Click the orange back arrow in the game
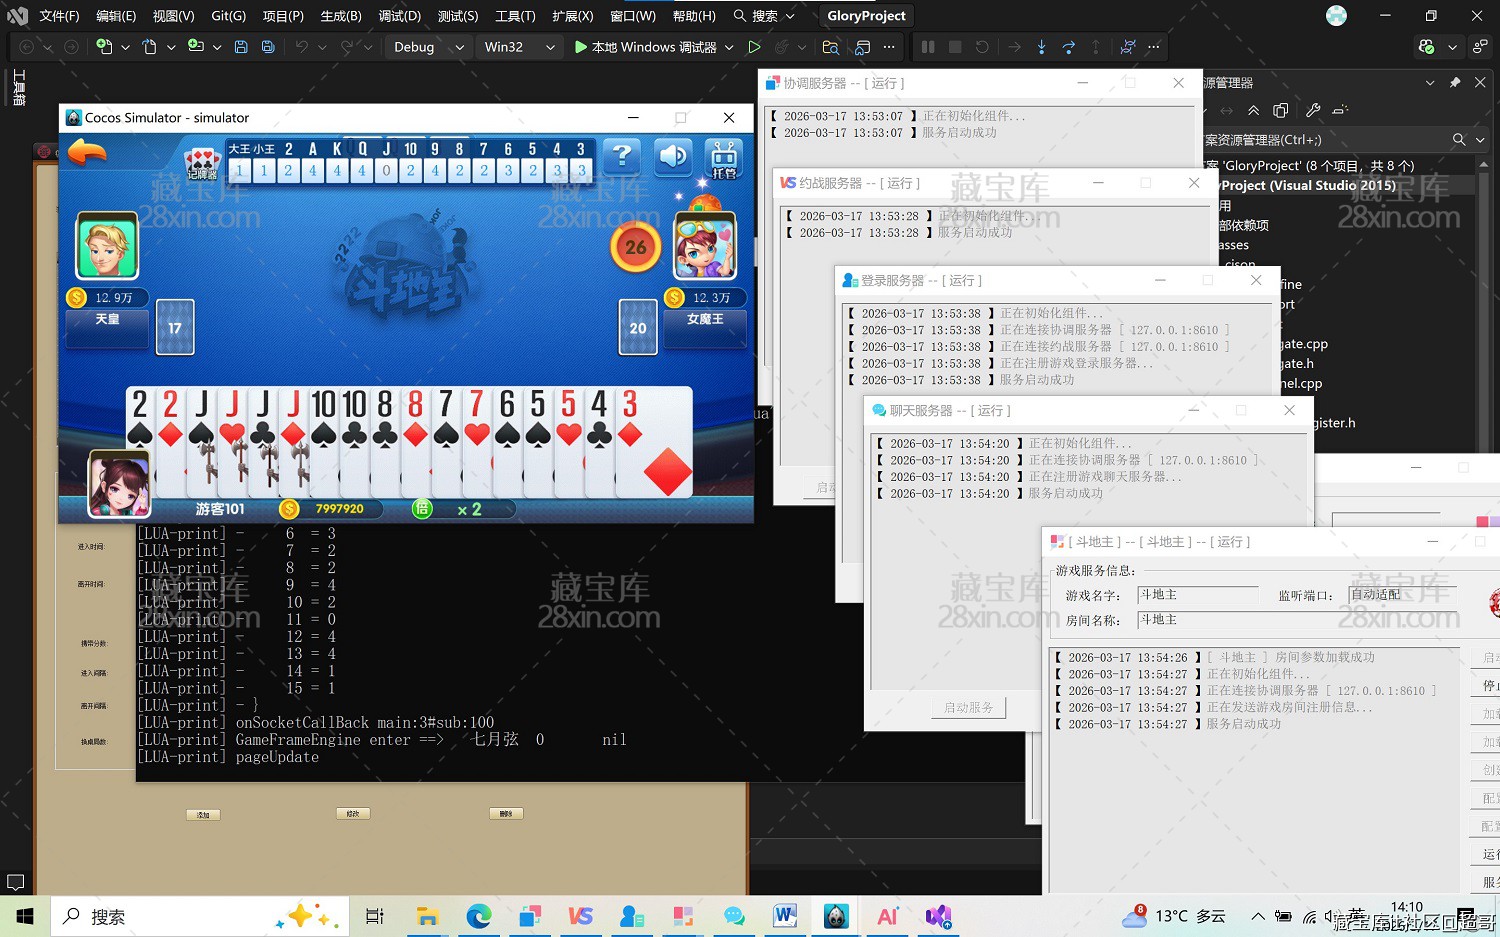This screenshot has width=1500, height=937. point(87,153)
